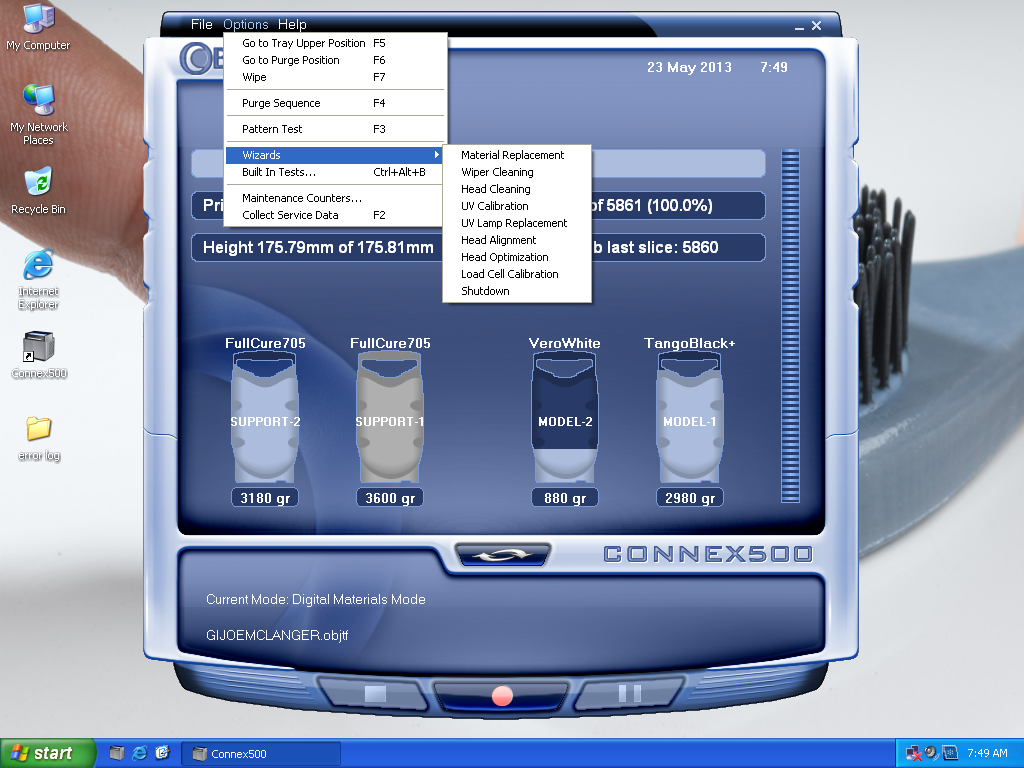The width and height of the screenshot is (1024, 768).
Task: Click the swap-arrows view toggle button
Action: (x=502, y=555)
